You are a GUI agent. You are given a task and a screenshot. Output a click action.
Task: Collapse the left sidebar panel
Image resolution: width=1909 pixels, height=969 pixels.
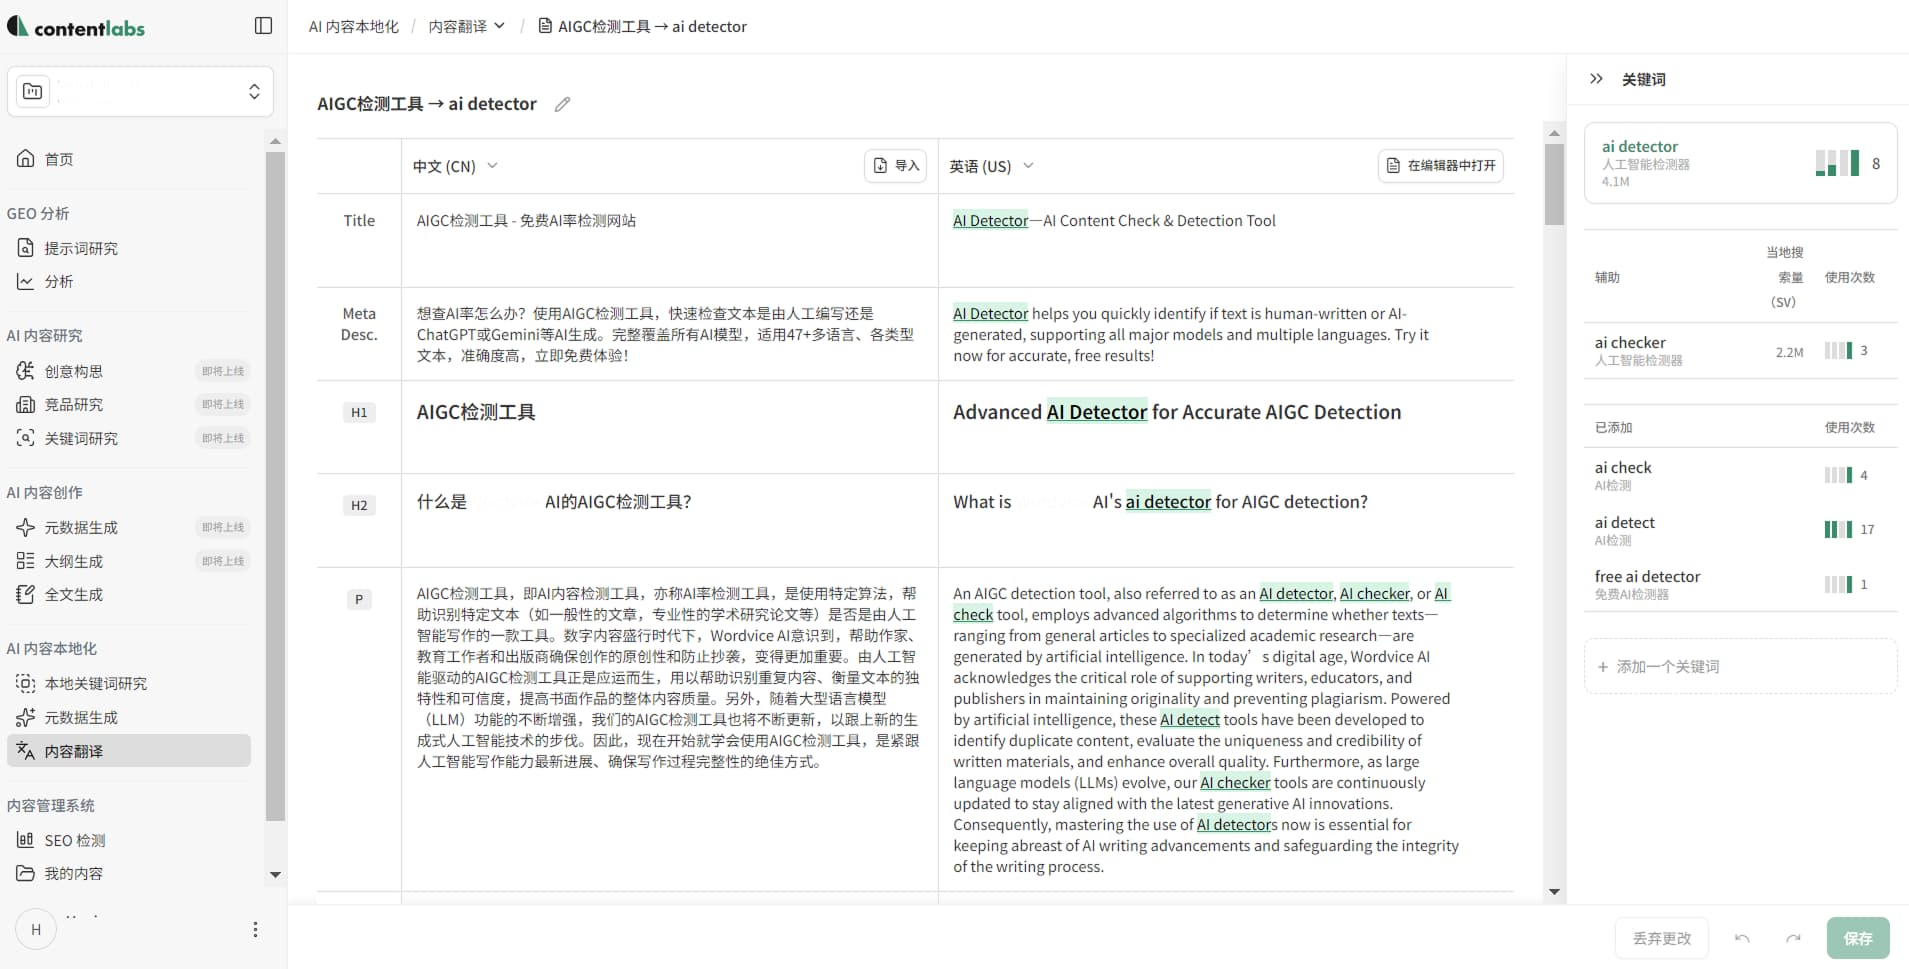(262, 26)
